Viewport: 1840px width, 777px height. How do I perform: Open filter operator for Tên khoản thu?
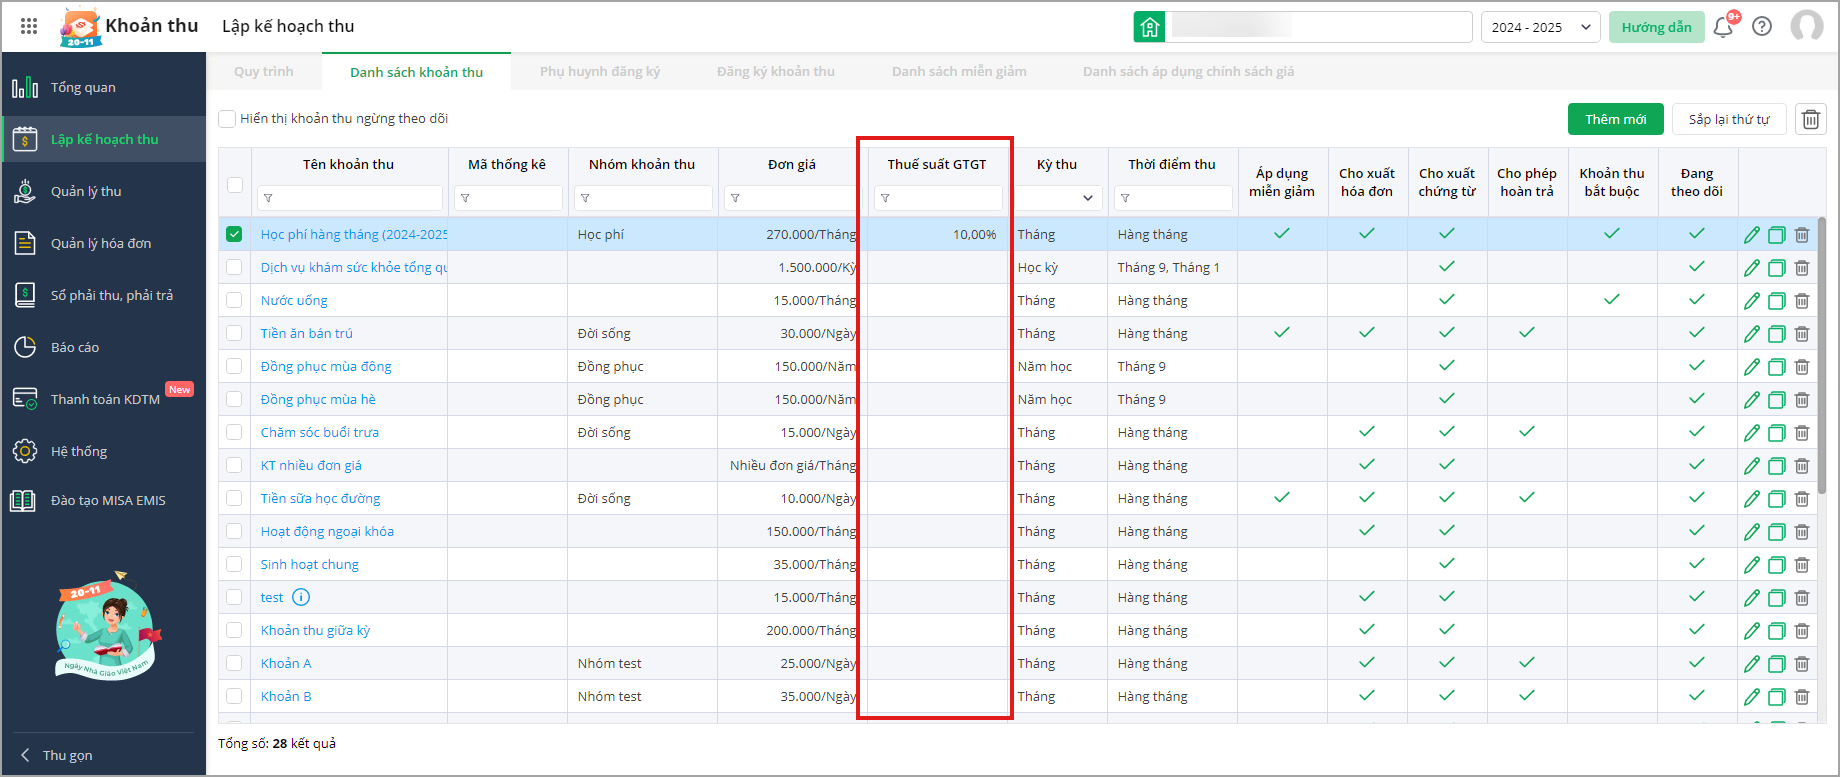[268, 198]
